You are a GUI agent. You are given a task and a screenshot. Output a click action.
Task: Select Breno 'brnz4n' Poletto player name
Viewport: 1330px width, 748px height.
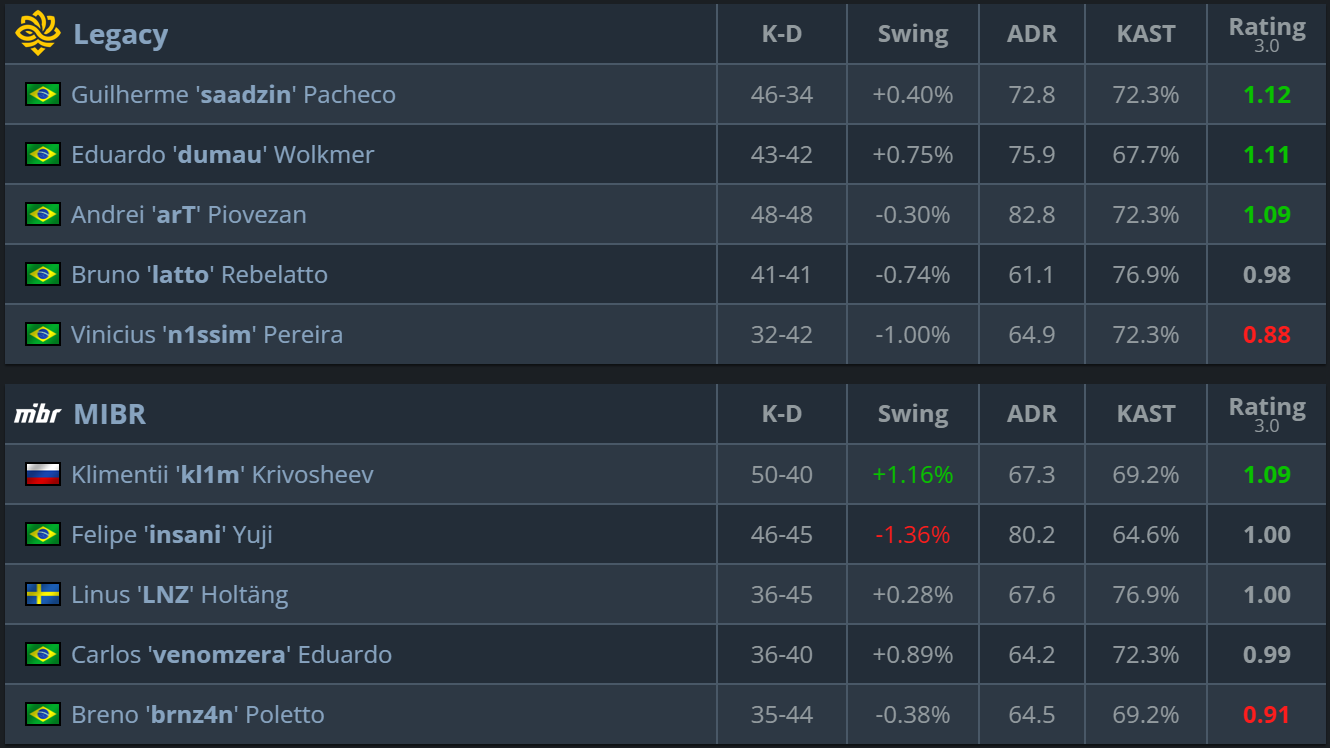coord(197,715)
